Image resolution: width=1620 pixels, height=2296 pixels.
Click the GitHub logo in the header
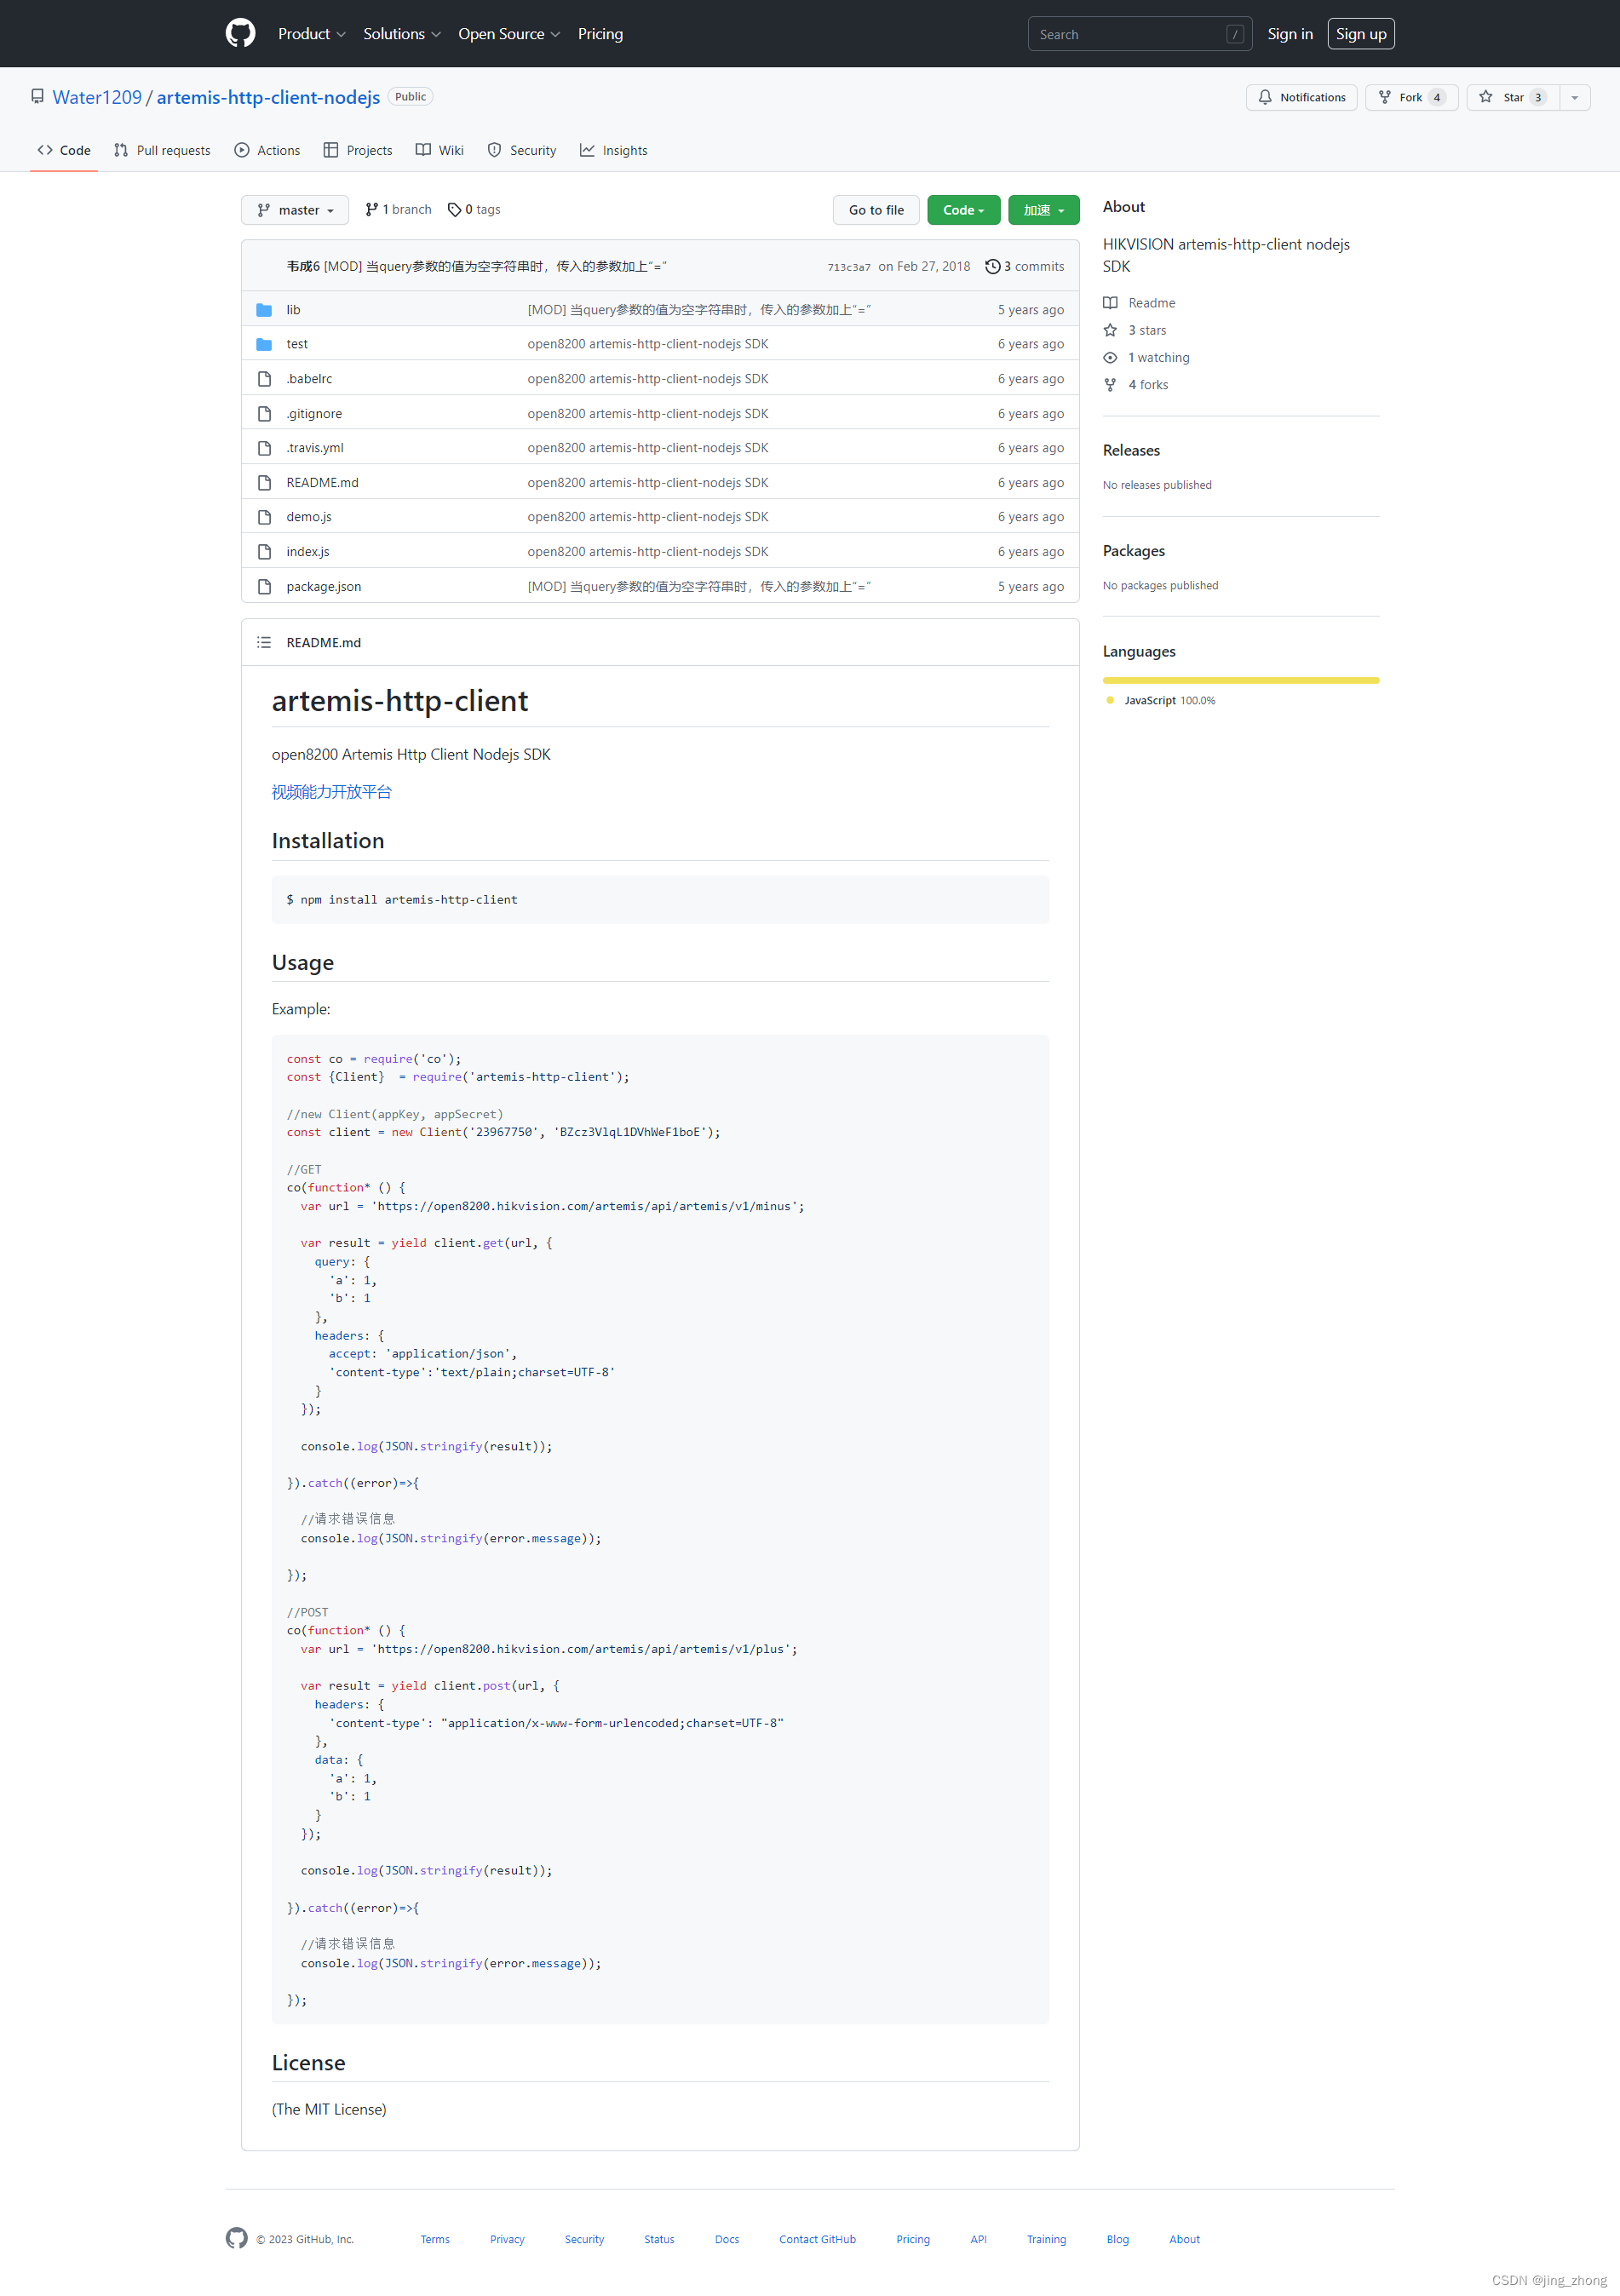pos(240,33)
